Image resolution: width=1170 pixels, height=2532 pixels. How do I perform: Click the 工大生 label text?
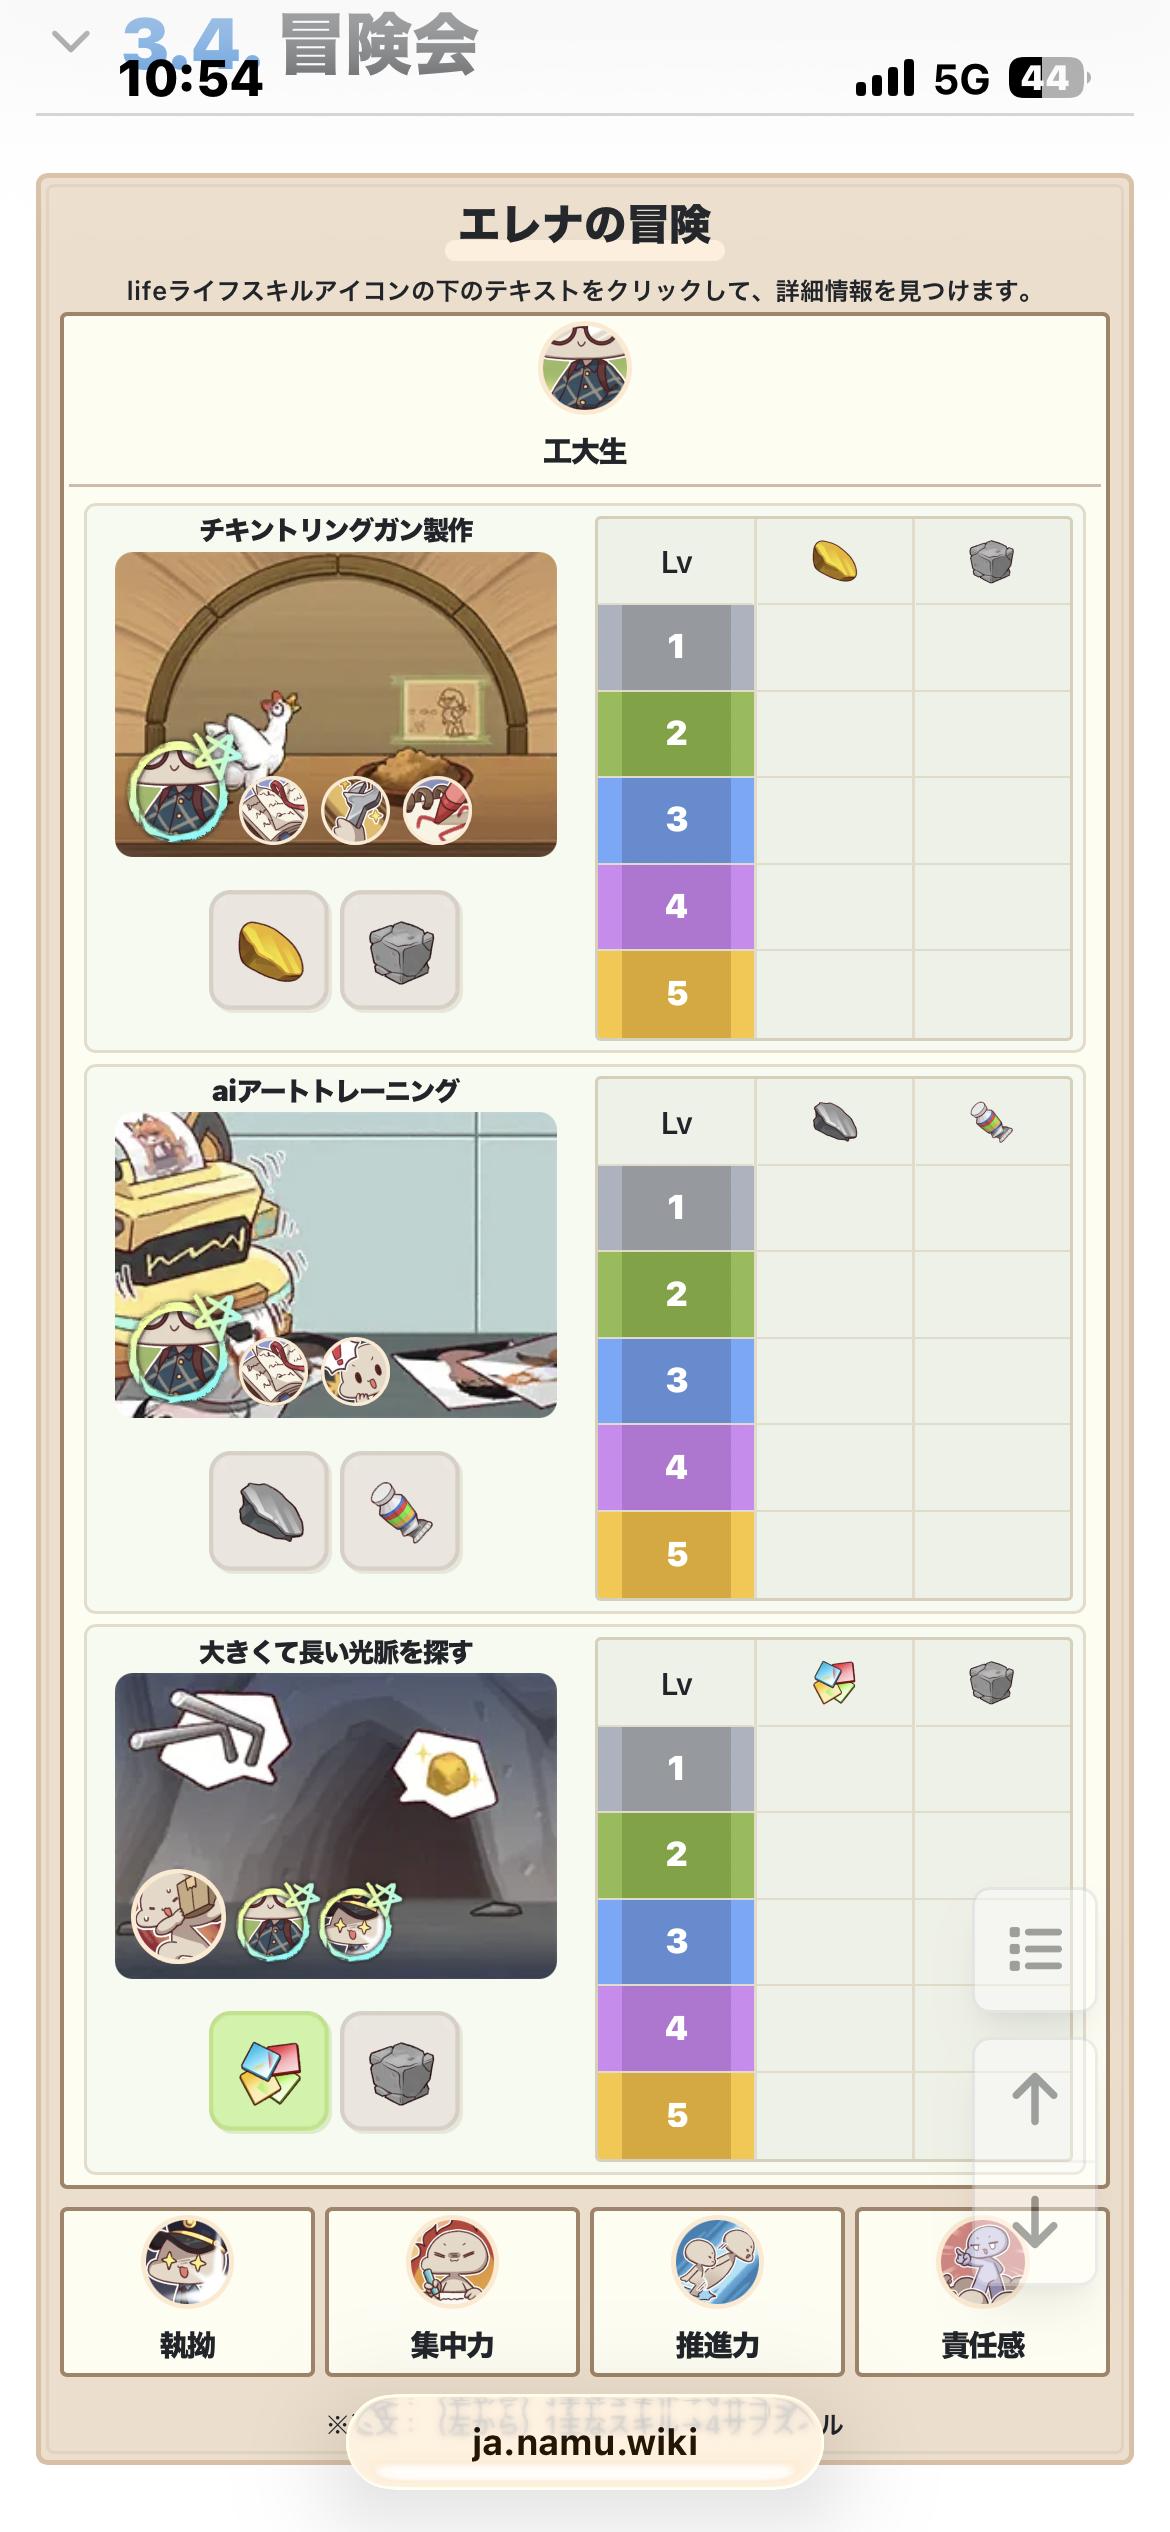pyautogui.click(x=585, y=451)
